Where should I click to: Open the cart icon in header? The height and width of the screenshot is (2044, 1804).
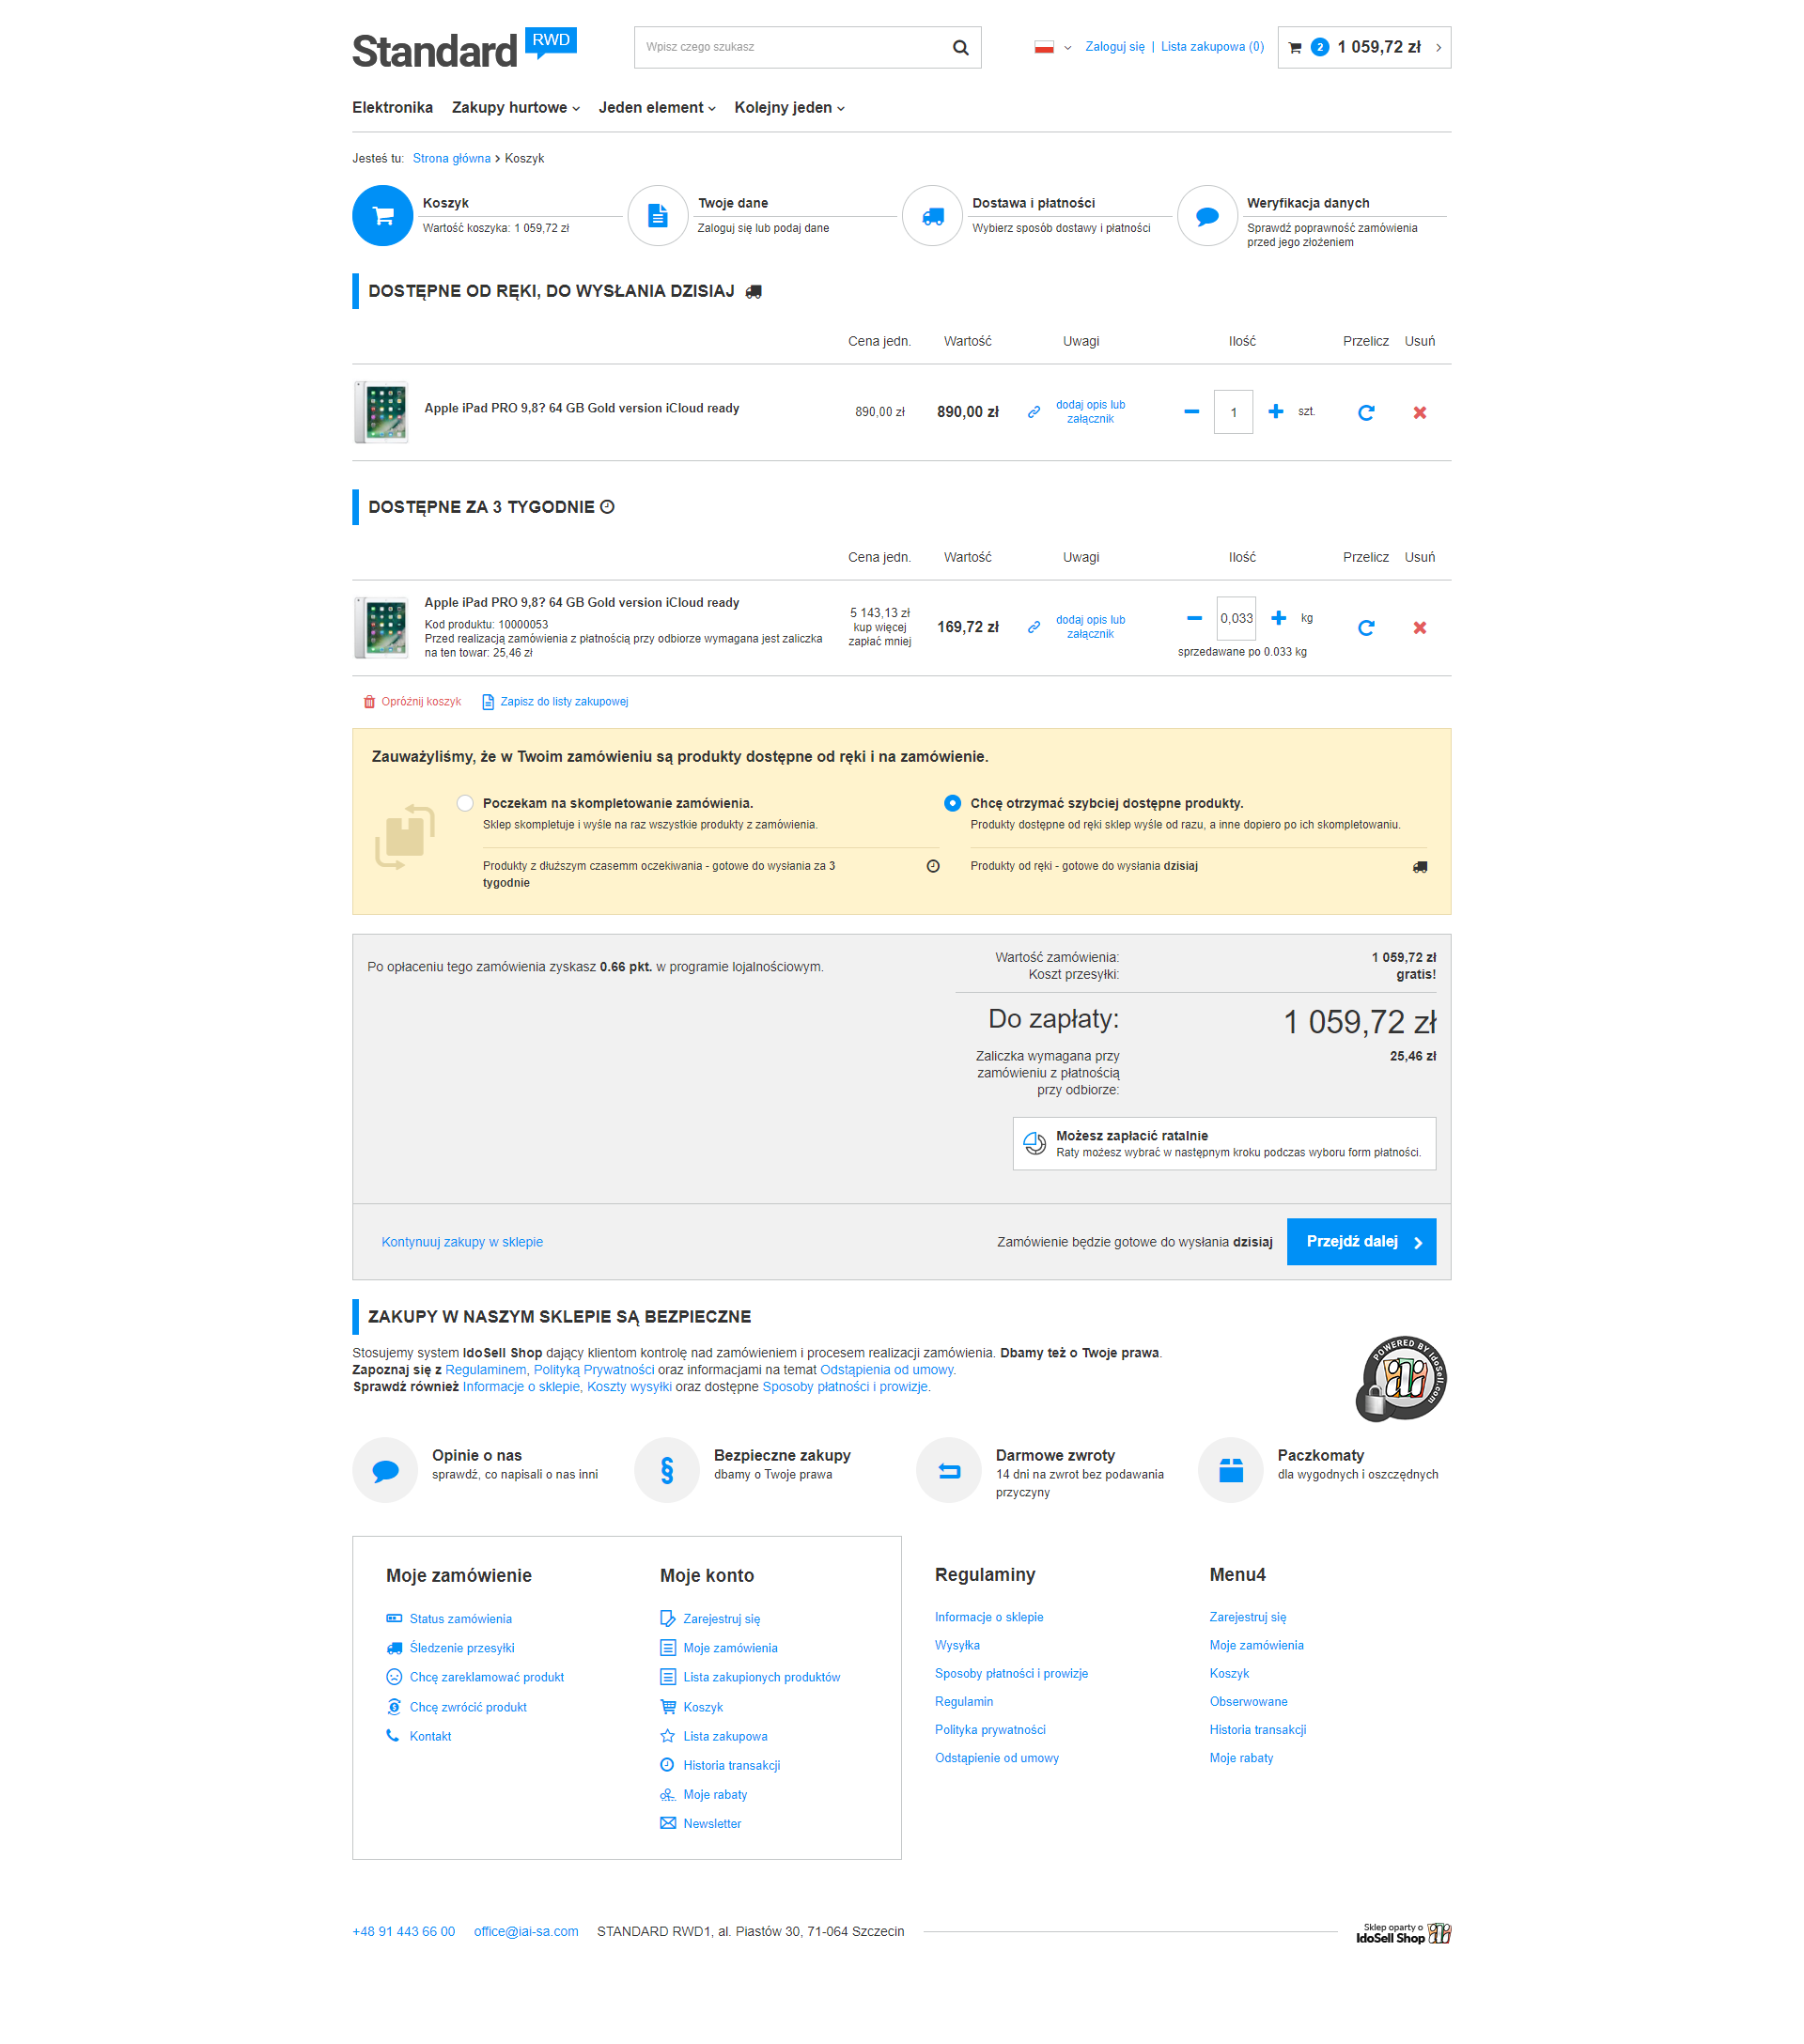coord(1295,47)
